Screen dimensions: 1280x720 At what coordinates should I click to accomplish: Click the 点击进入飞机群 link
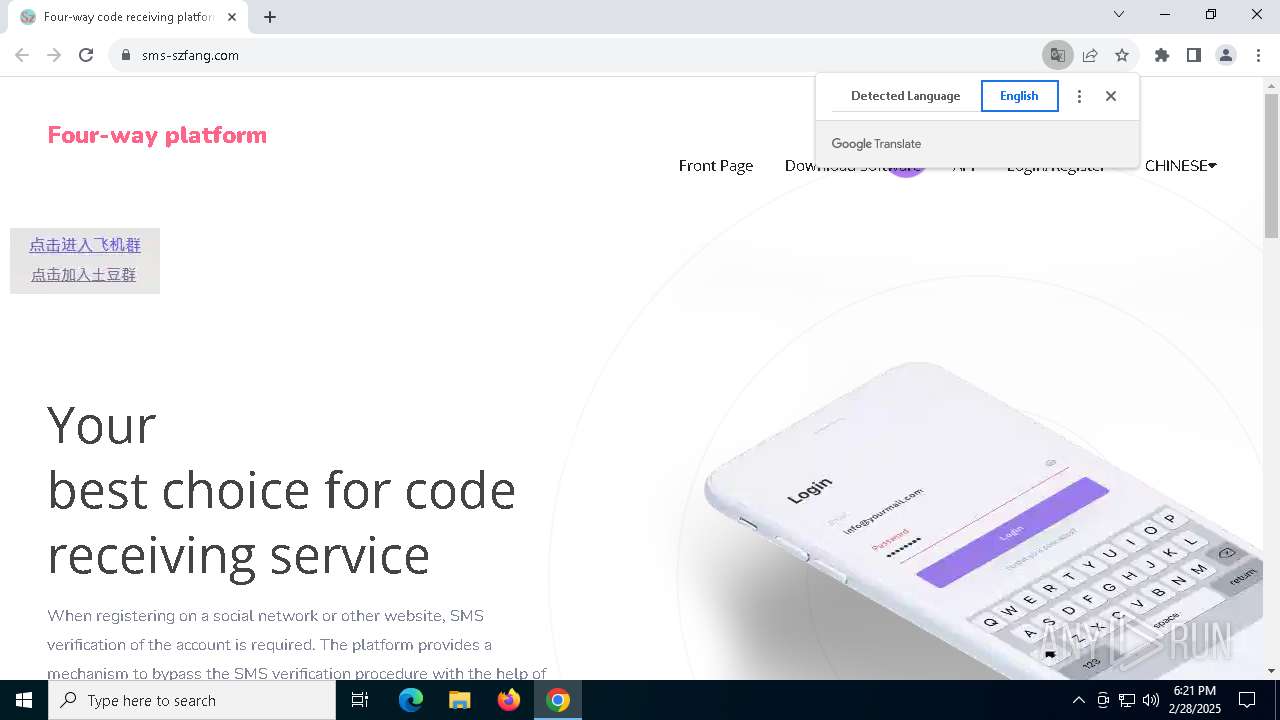pos(85,245)
